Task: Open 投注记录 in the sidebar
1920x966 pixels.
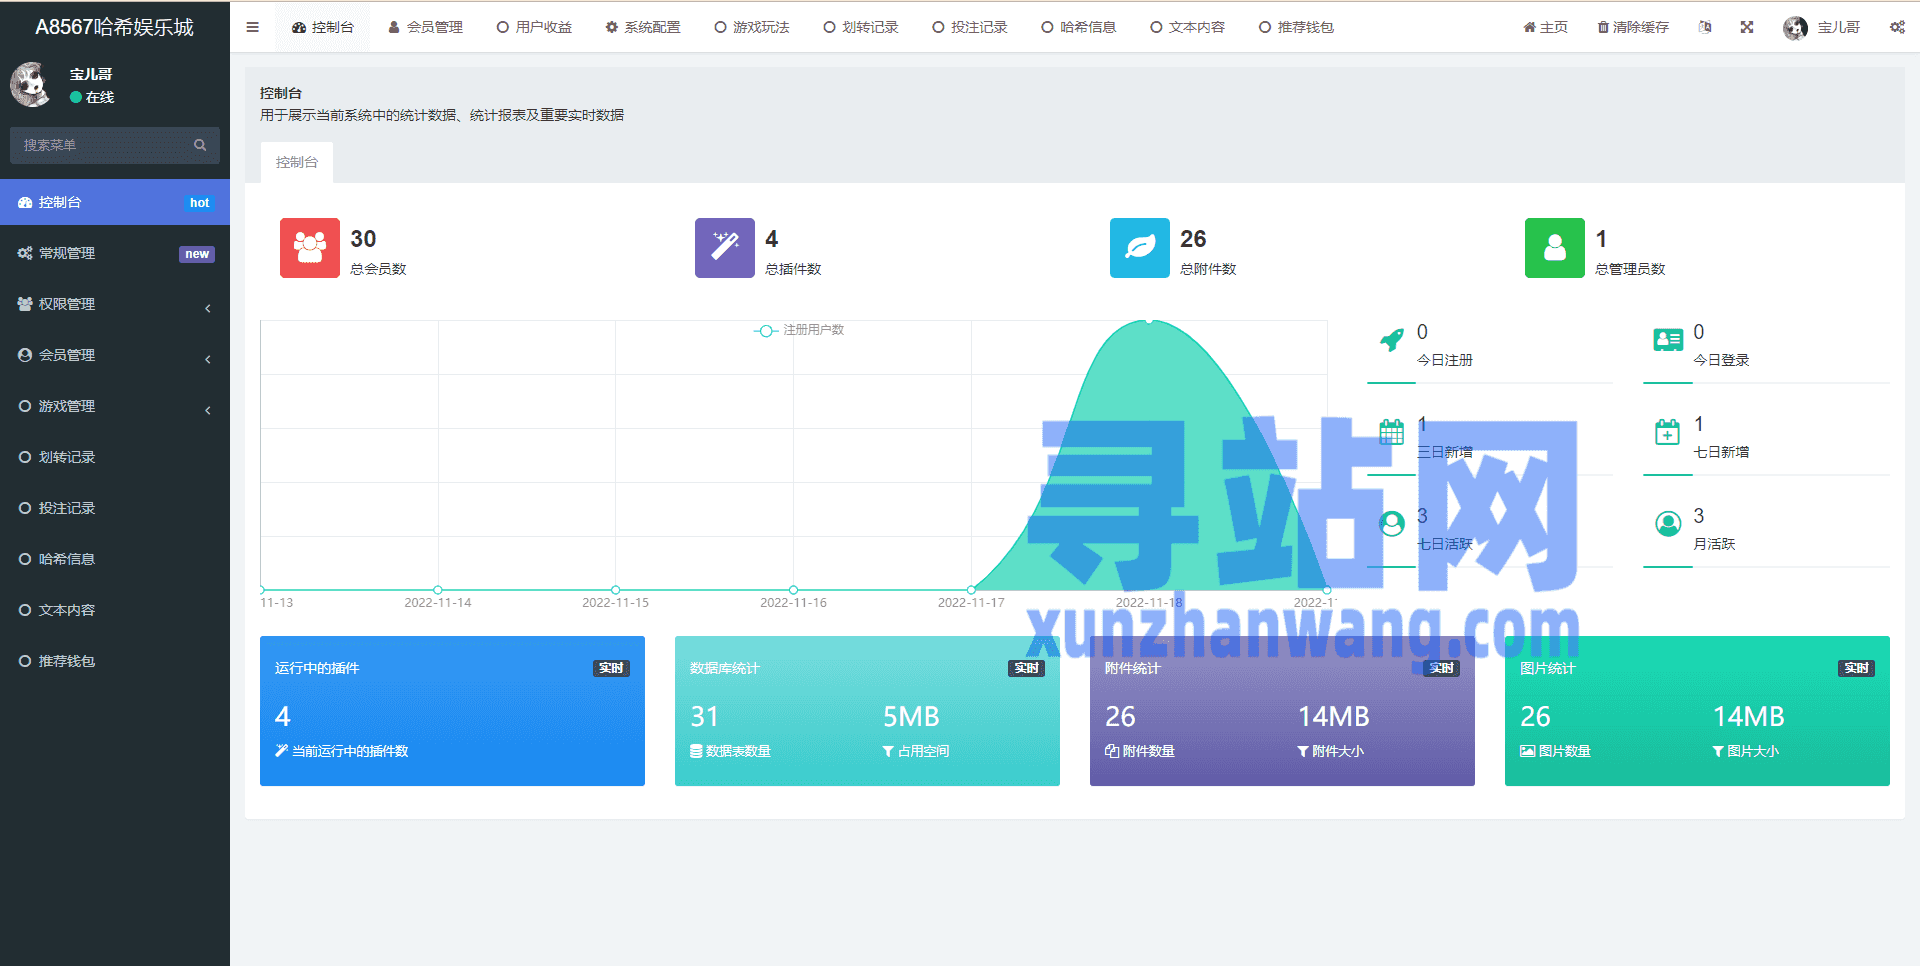Action: tap(115, 508)
